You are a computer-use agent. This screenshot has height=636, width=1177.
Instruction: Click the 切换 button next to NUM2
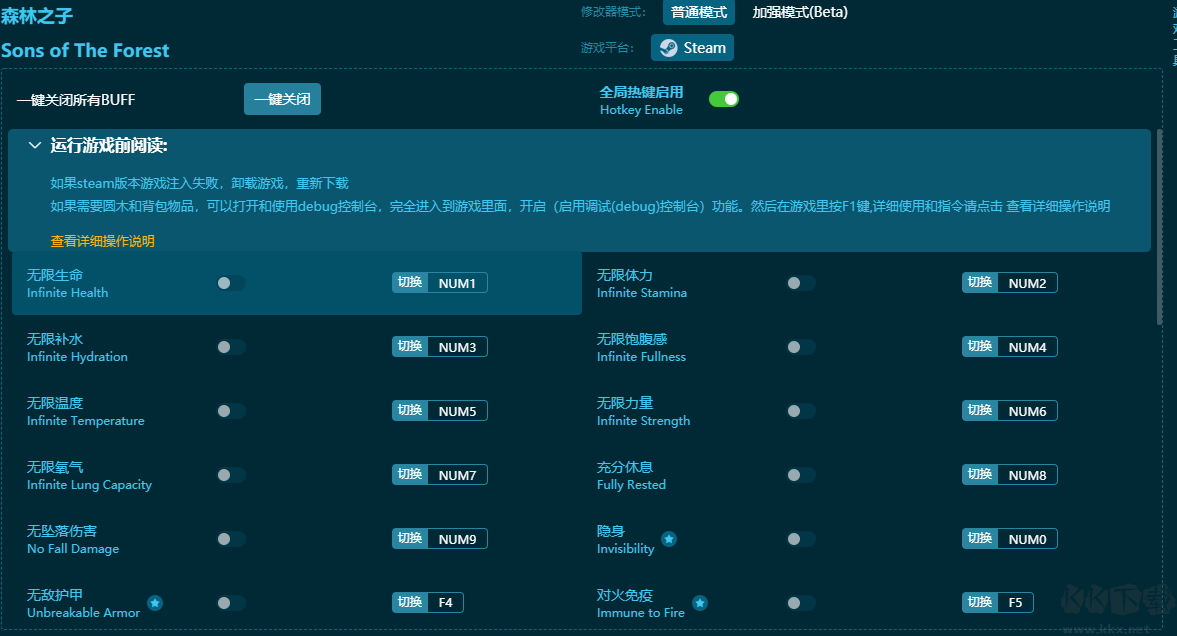pyautogui.click(x=979, y=283)
